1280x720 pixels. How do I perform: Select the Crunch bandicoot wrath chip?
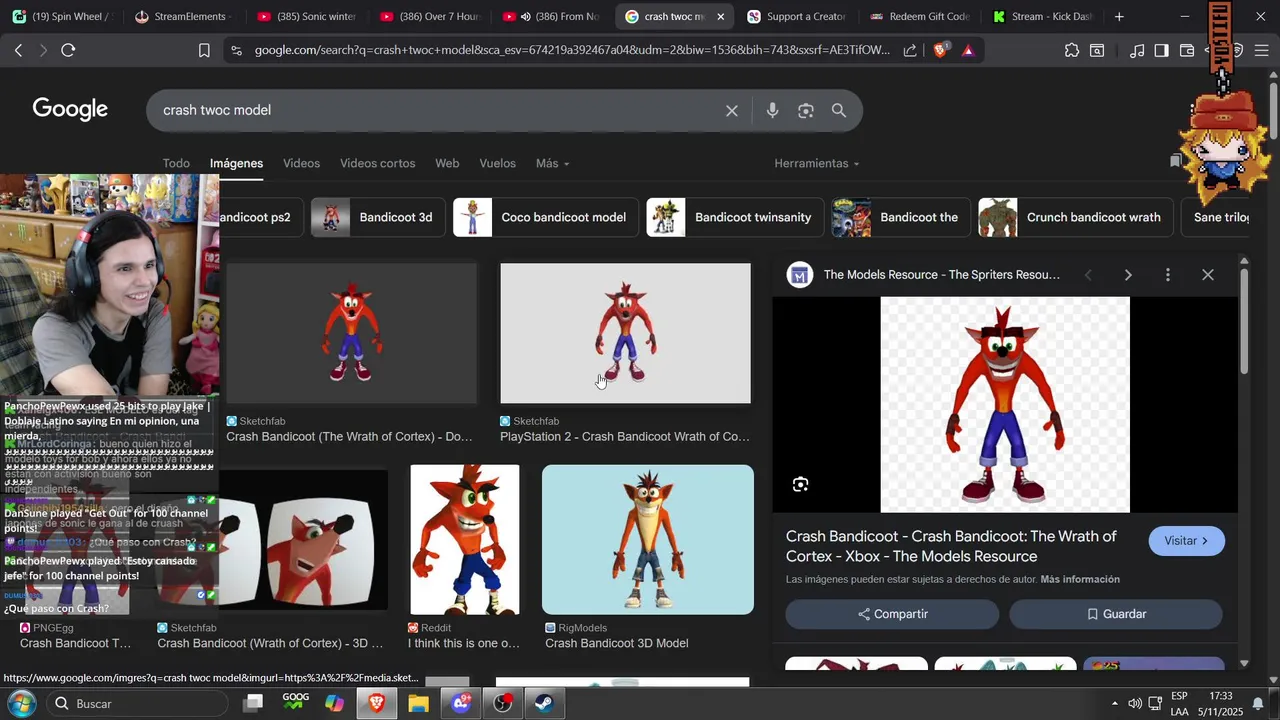pos(1076,217)
